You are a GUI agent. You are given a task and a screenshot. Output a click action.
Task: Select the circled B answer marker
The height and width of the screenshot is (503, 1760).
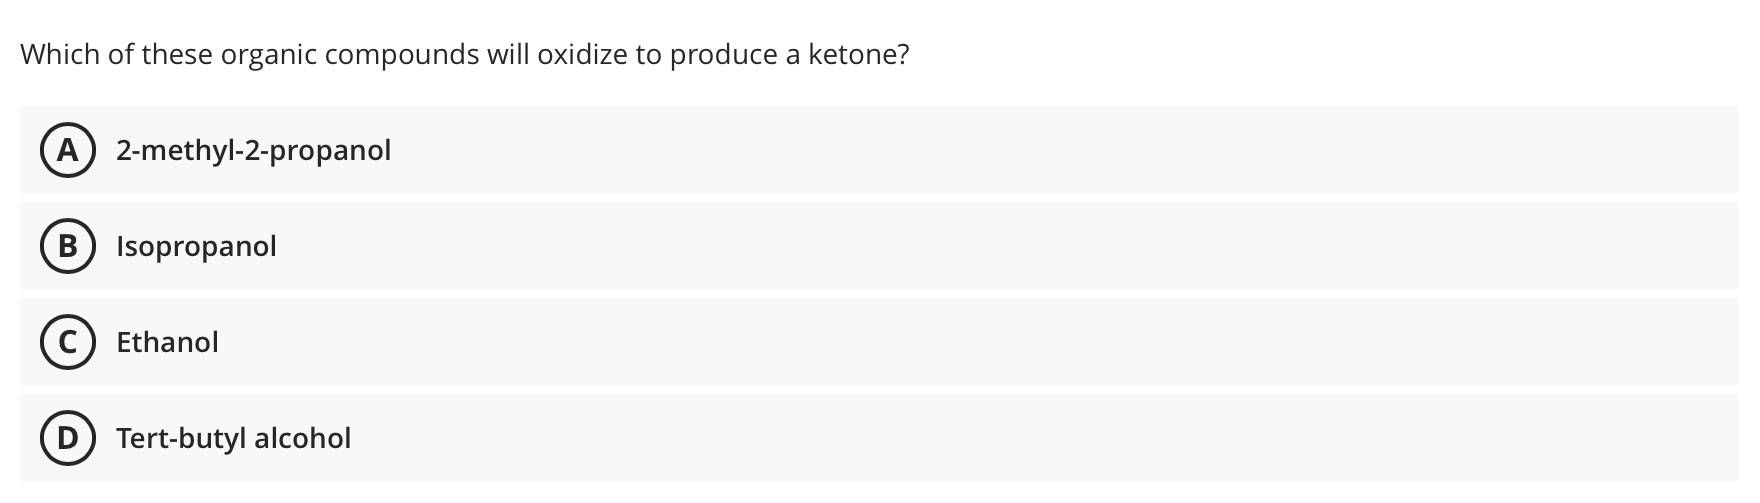(67, 246)
